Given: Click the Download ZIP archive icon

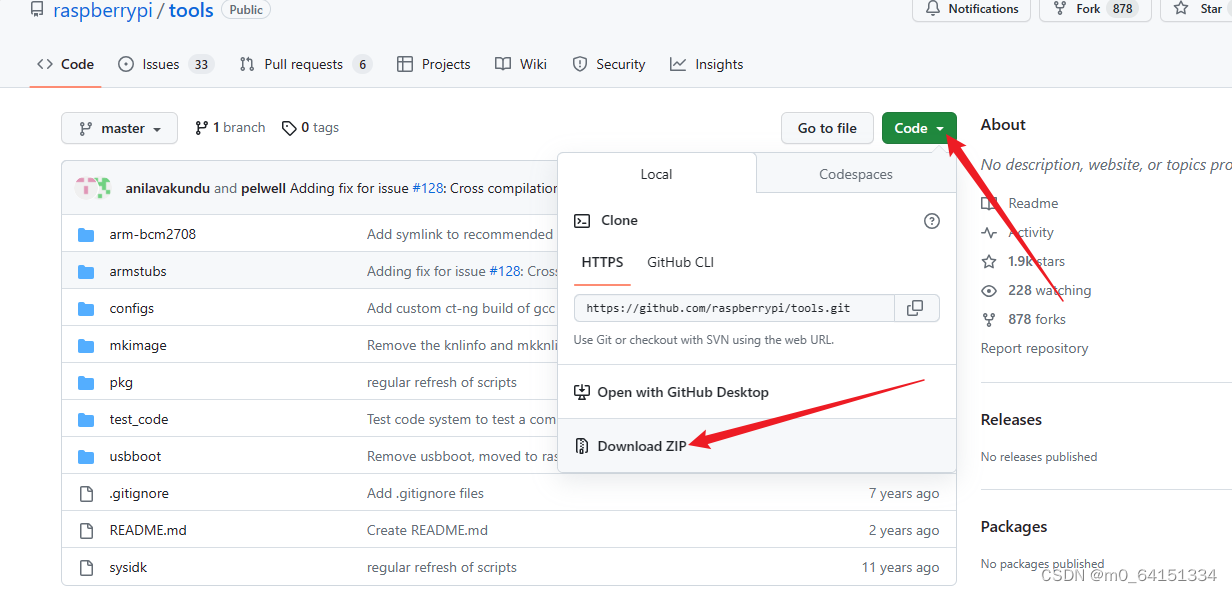Looking at the screenshot, I should [x=582, y=446].
